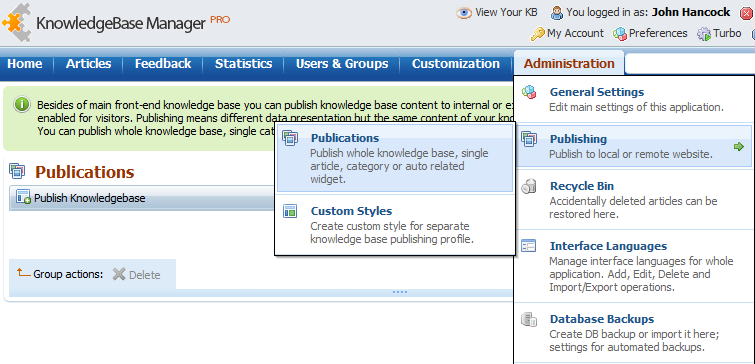Image resolution: width=755 pixels, height=364 pixels.
Task: Click the Database Backups icon
Action: [x=529, y=319]
